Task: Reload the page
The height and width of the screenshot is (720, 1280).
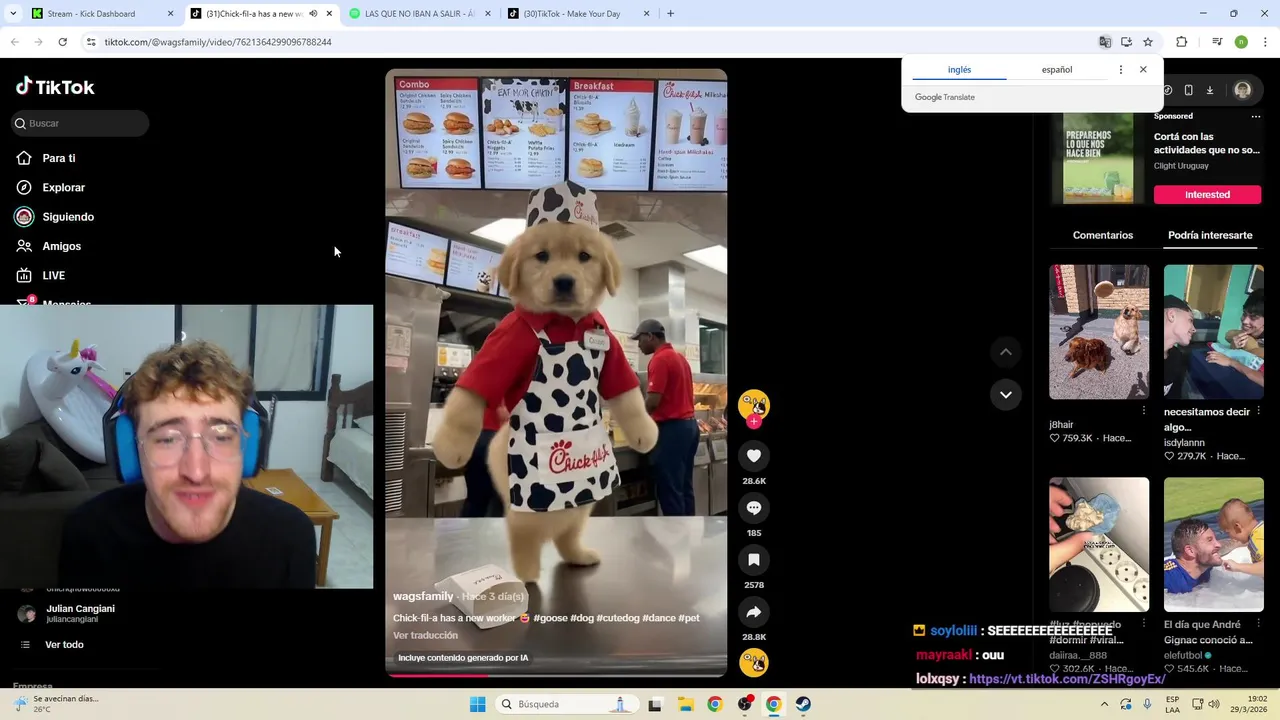Action: coord(62,42)
